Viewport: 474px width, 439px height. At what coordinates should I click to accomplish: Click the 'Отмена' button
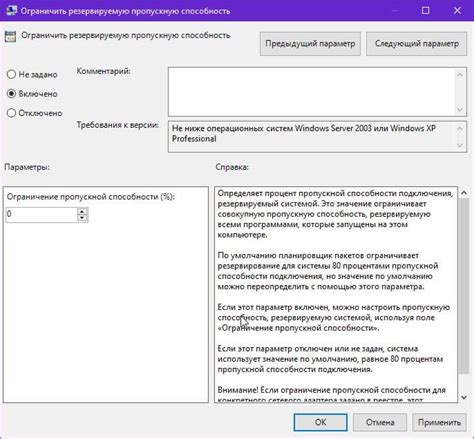coord(380,422)
